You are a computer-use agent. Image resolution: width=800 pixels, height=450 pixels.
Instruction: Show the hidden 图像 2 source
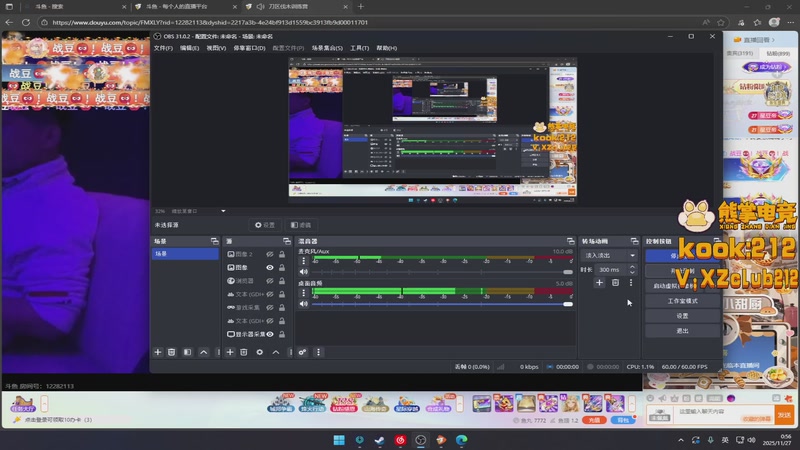pos(270,254)
